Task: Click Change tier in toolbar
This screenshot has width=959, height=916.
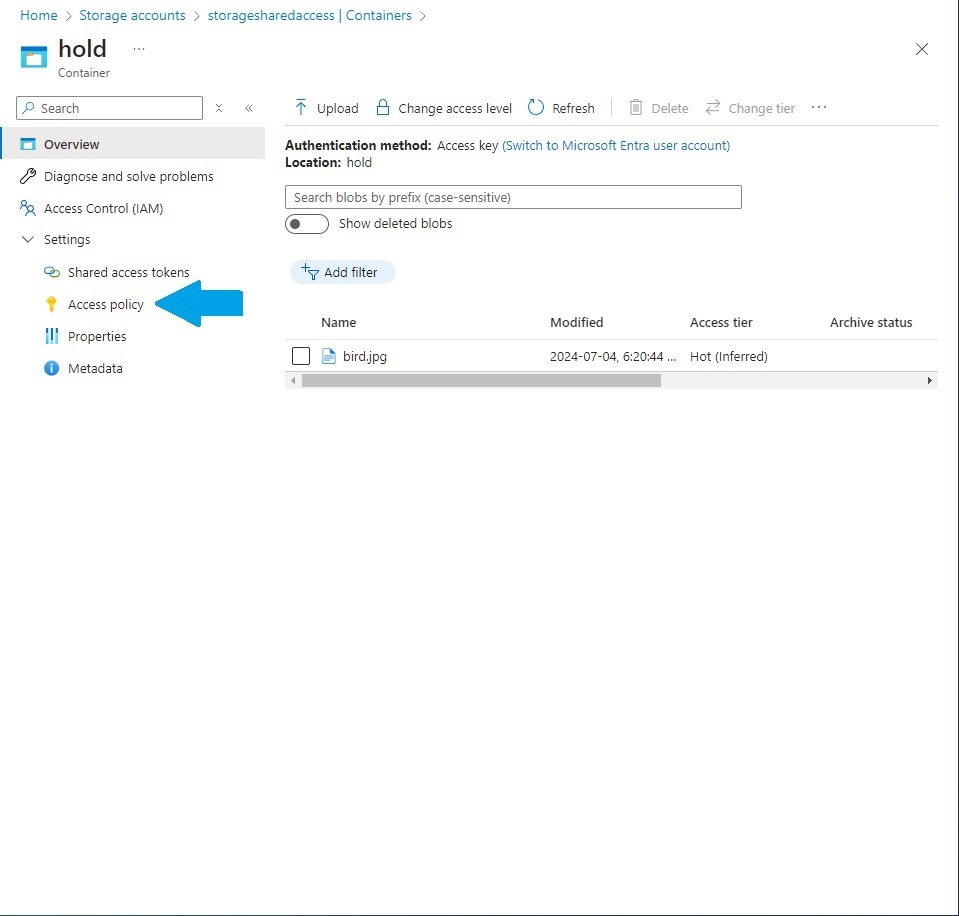Action: (750, 108)
